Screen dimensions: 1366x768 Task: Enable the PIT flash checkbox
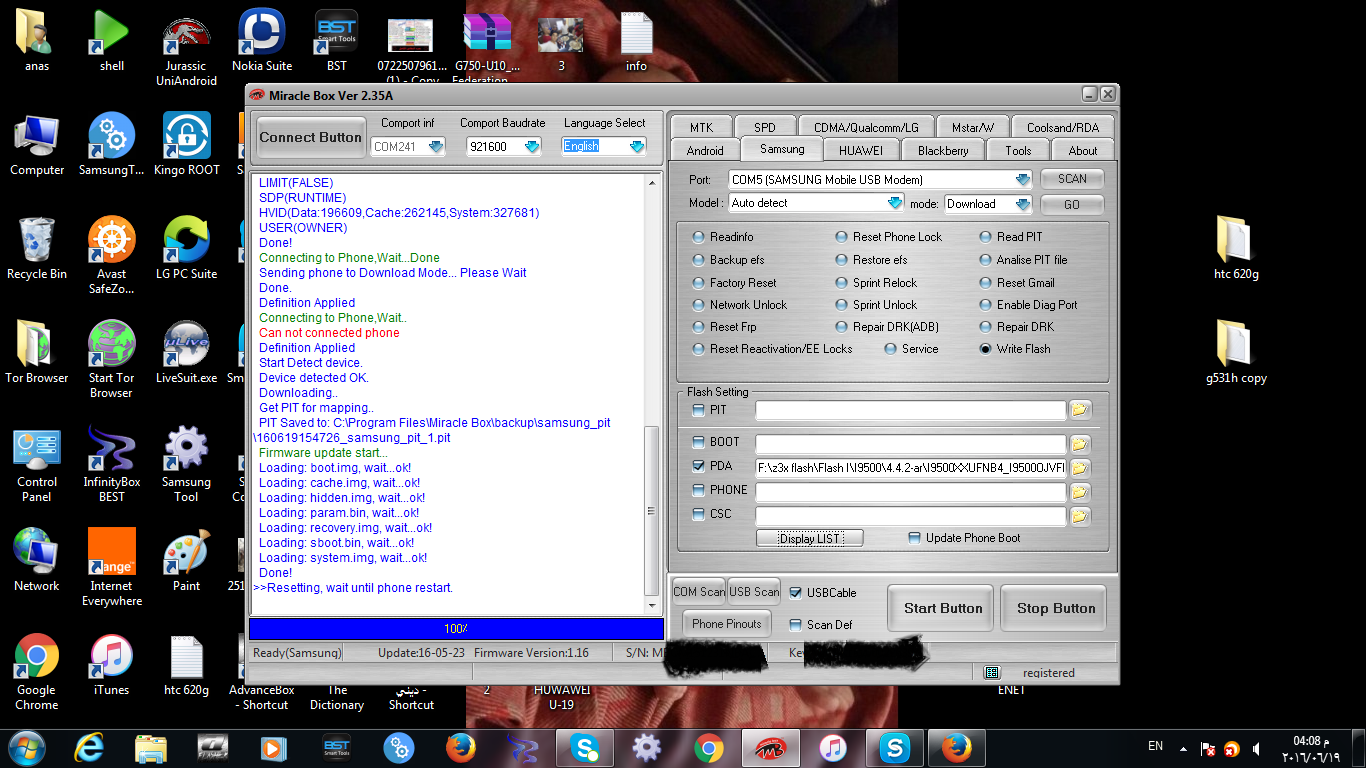[698, 410]
